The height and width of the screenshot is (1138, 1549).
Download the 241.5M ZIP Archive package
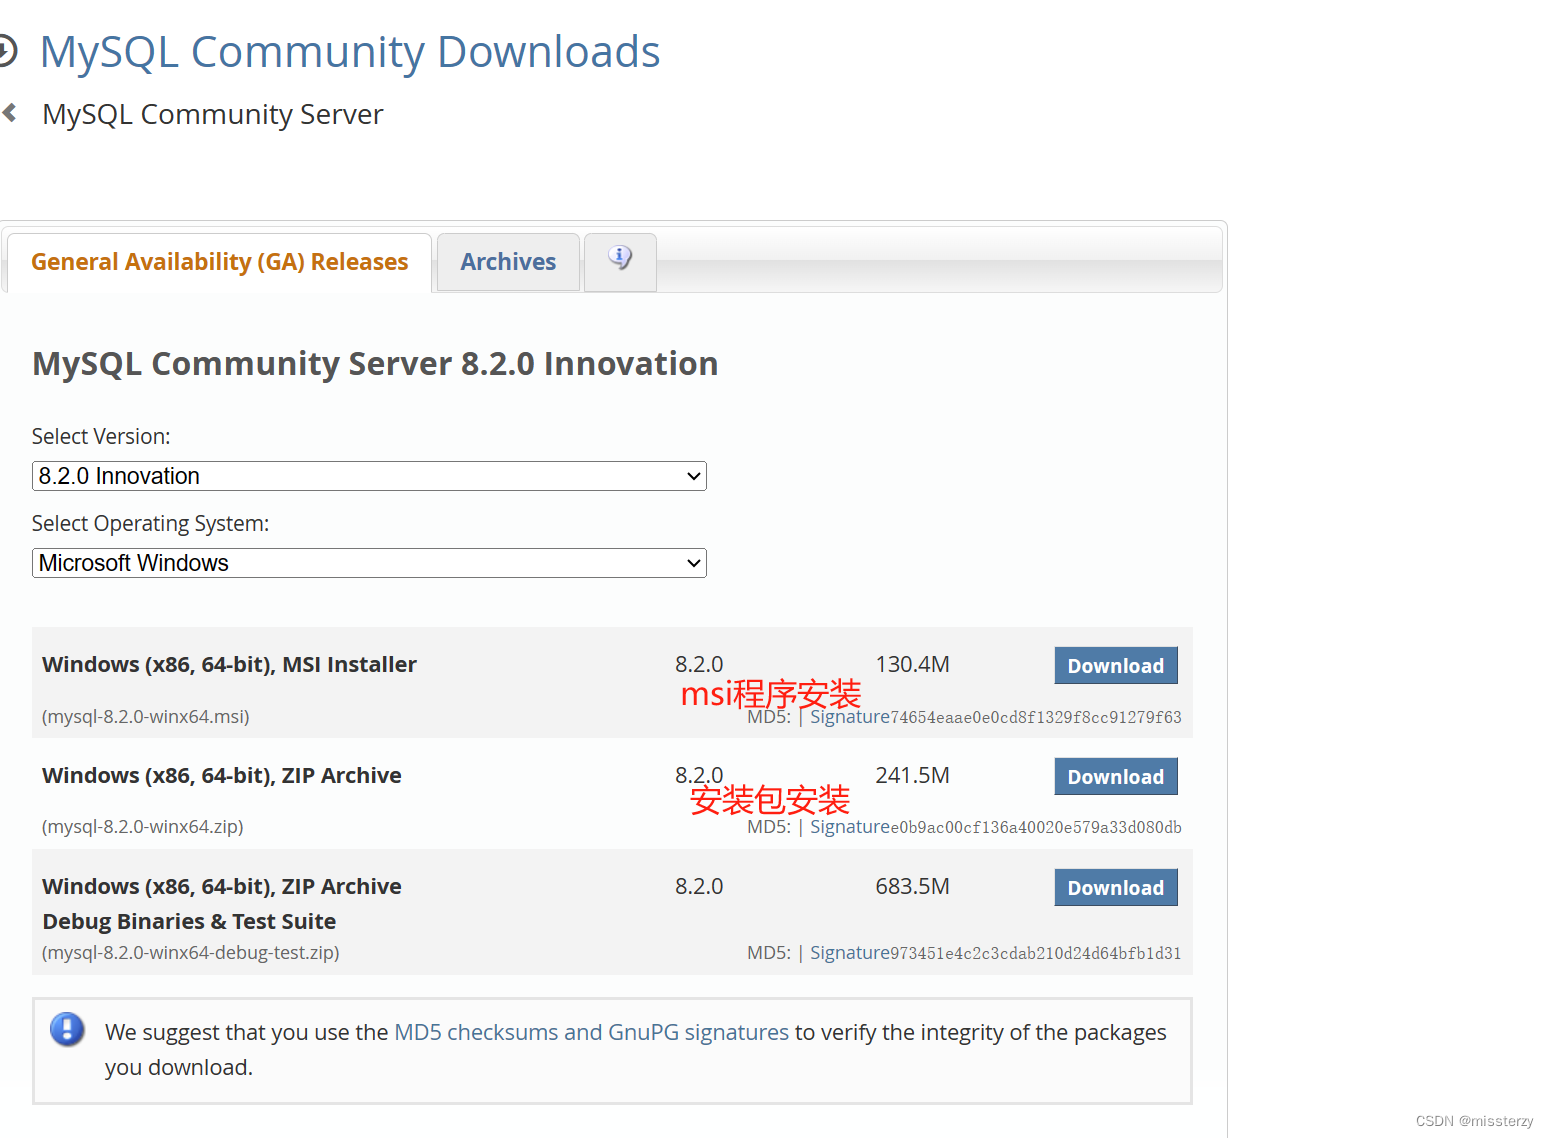tap(1116, 777)
